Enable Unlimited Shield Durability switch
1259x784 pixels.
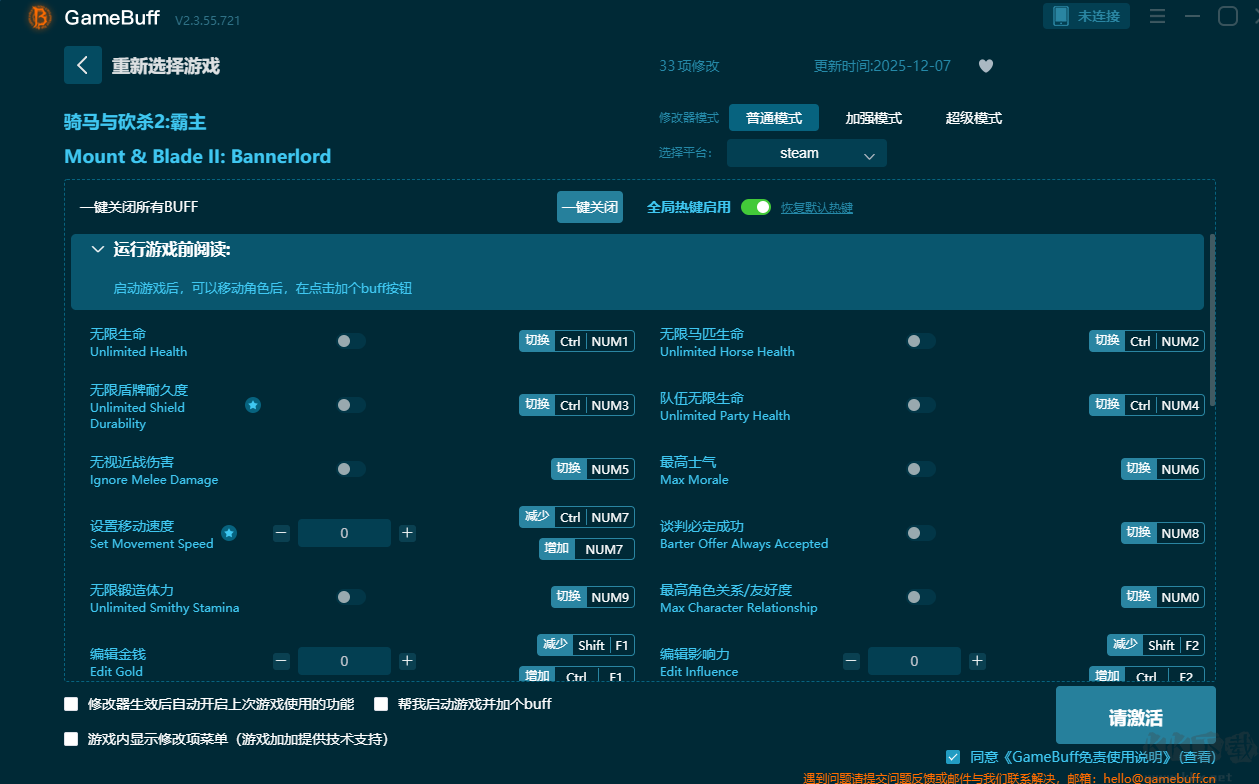(351, 405)
